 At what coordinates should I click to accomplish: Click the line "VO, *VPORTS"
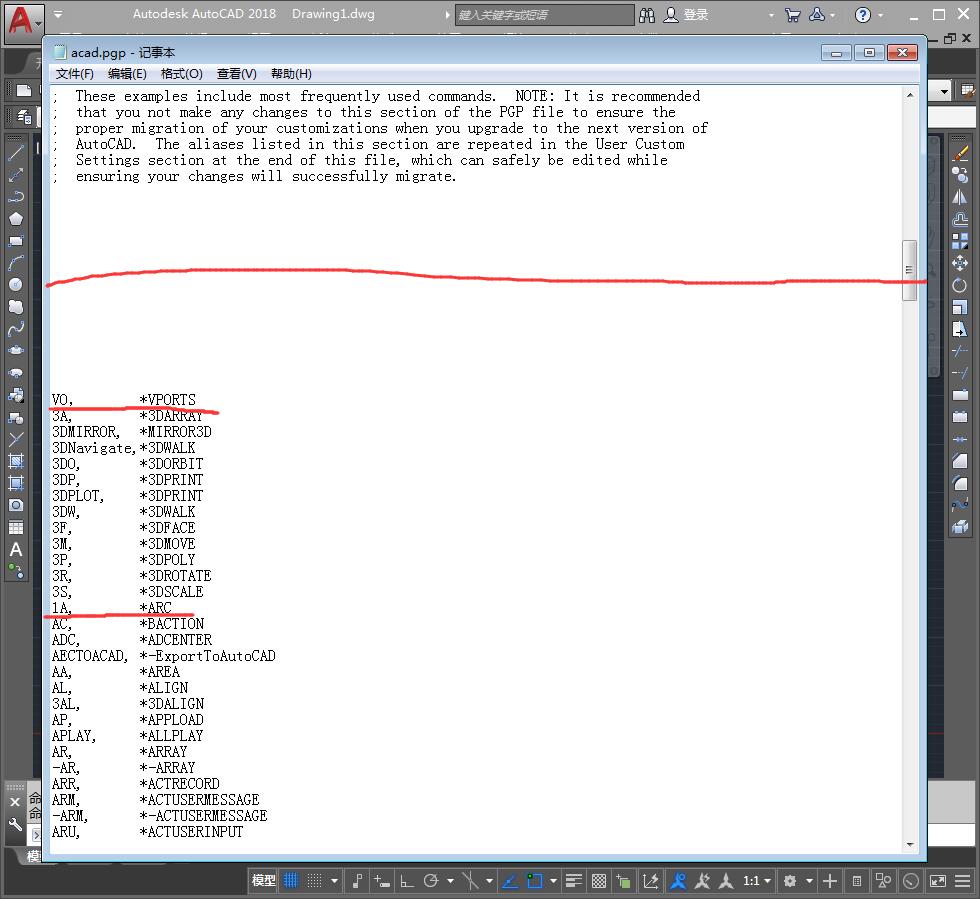(124, 399)
